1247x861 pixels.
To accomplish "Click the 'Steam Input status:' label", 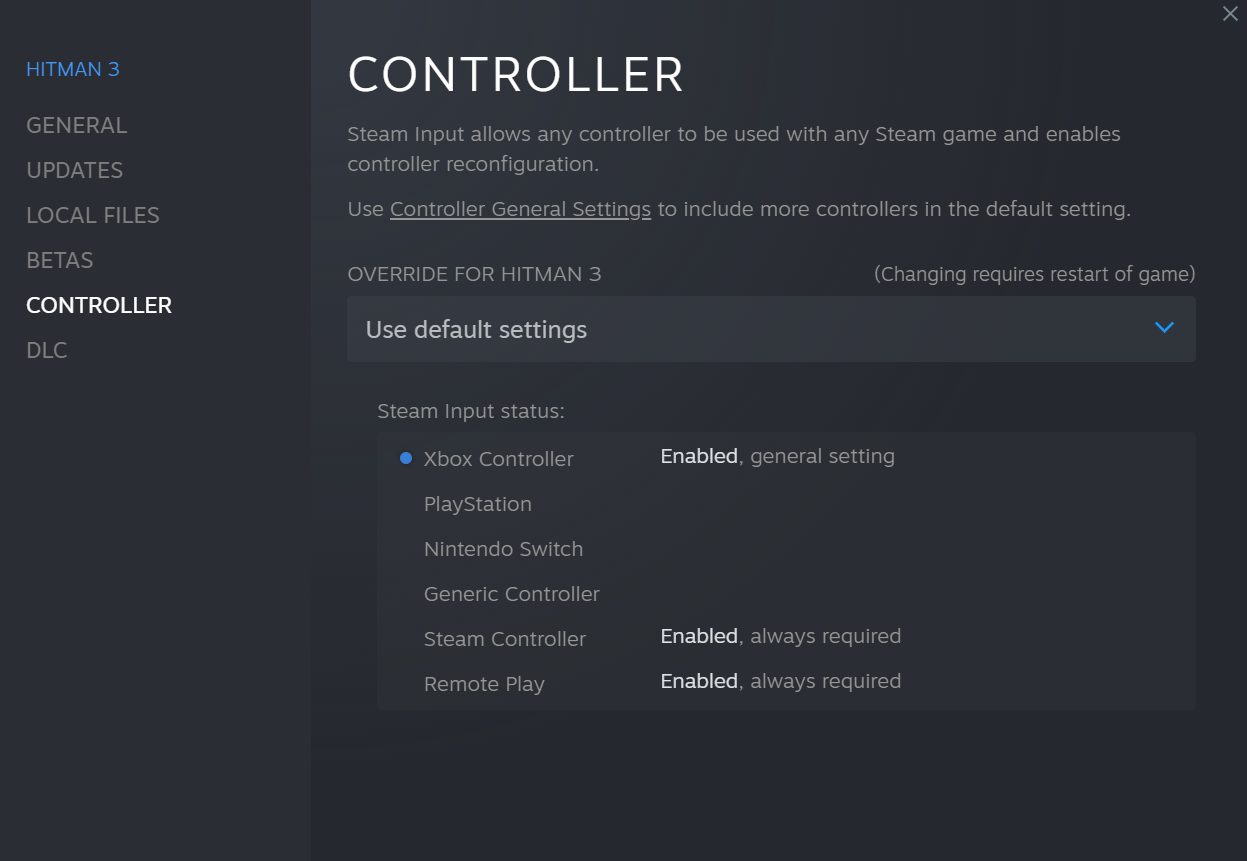I will click(x=471, y=411).
